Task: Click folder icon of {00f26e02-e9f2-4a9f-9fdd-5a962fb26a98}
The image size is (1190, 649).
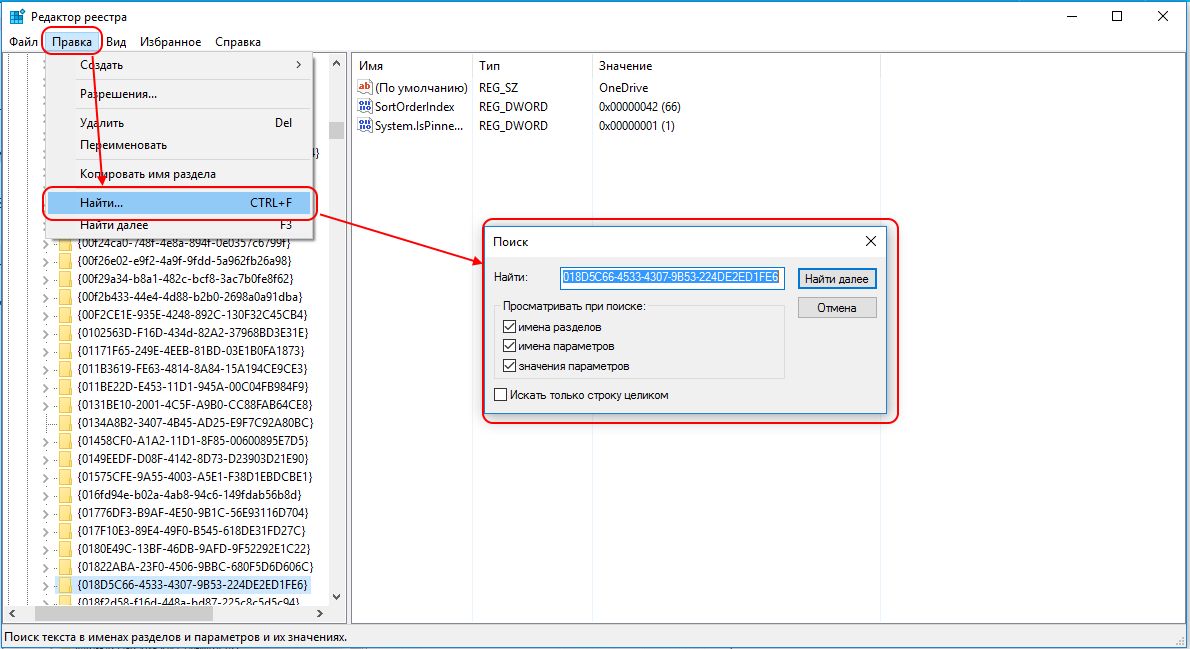Action: [65, 261]
